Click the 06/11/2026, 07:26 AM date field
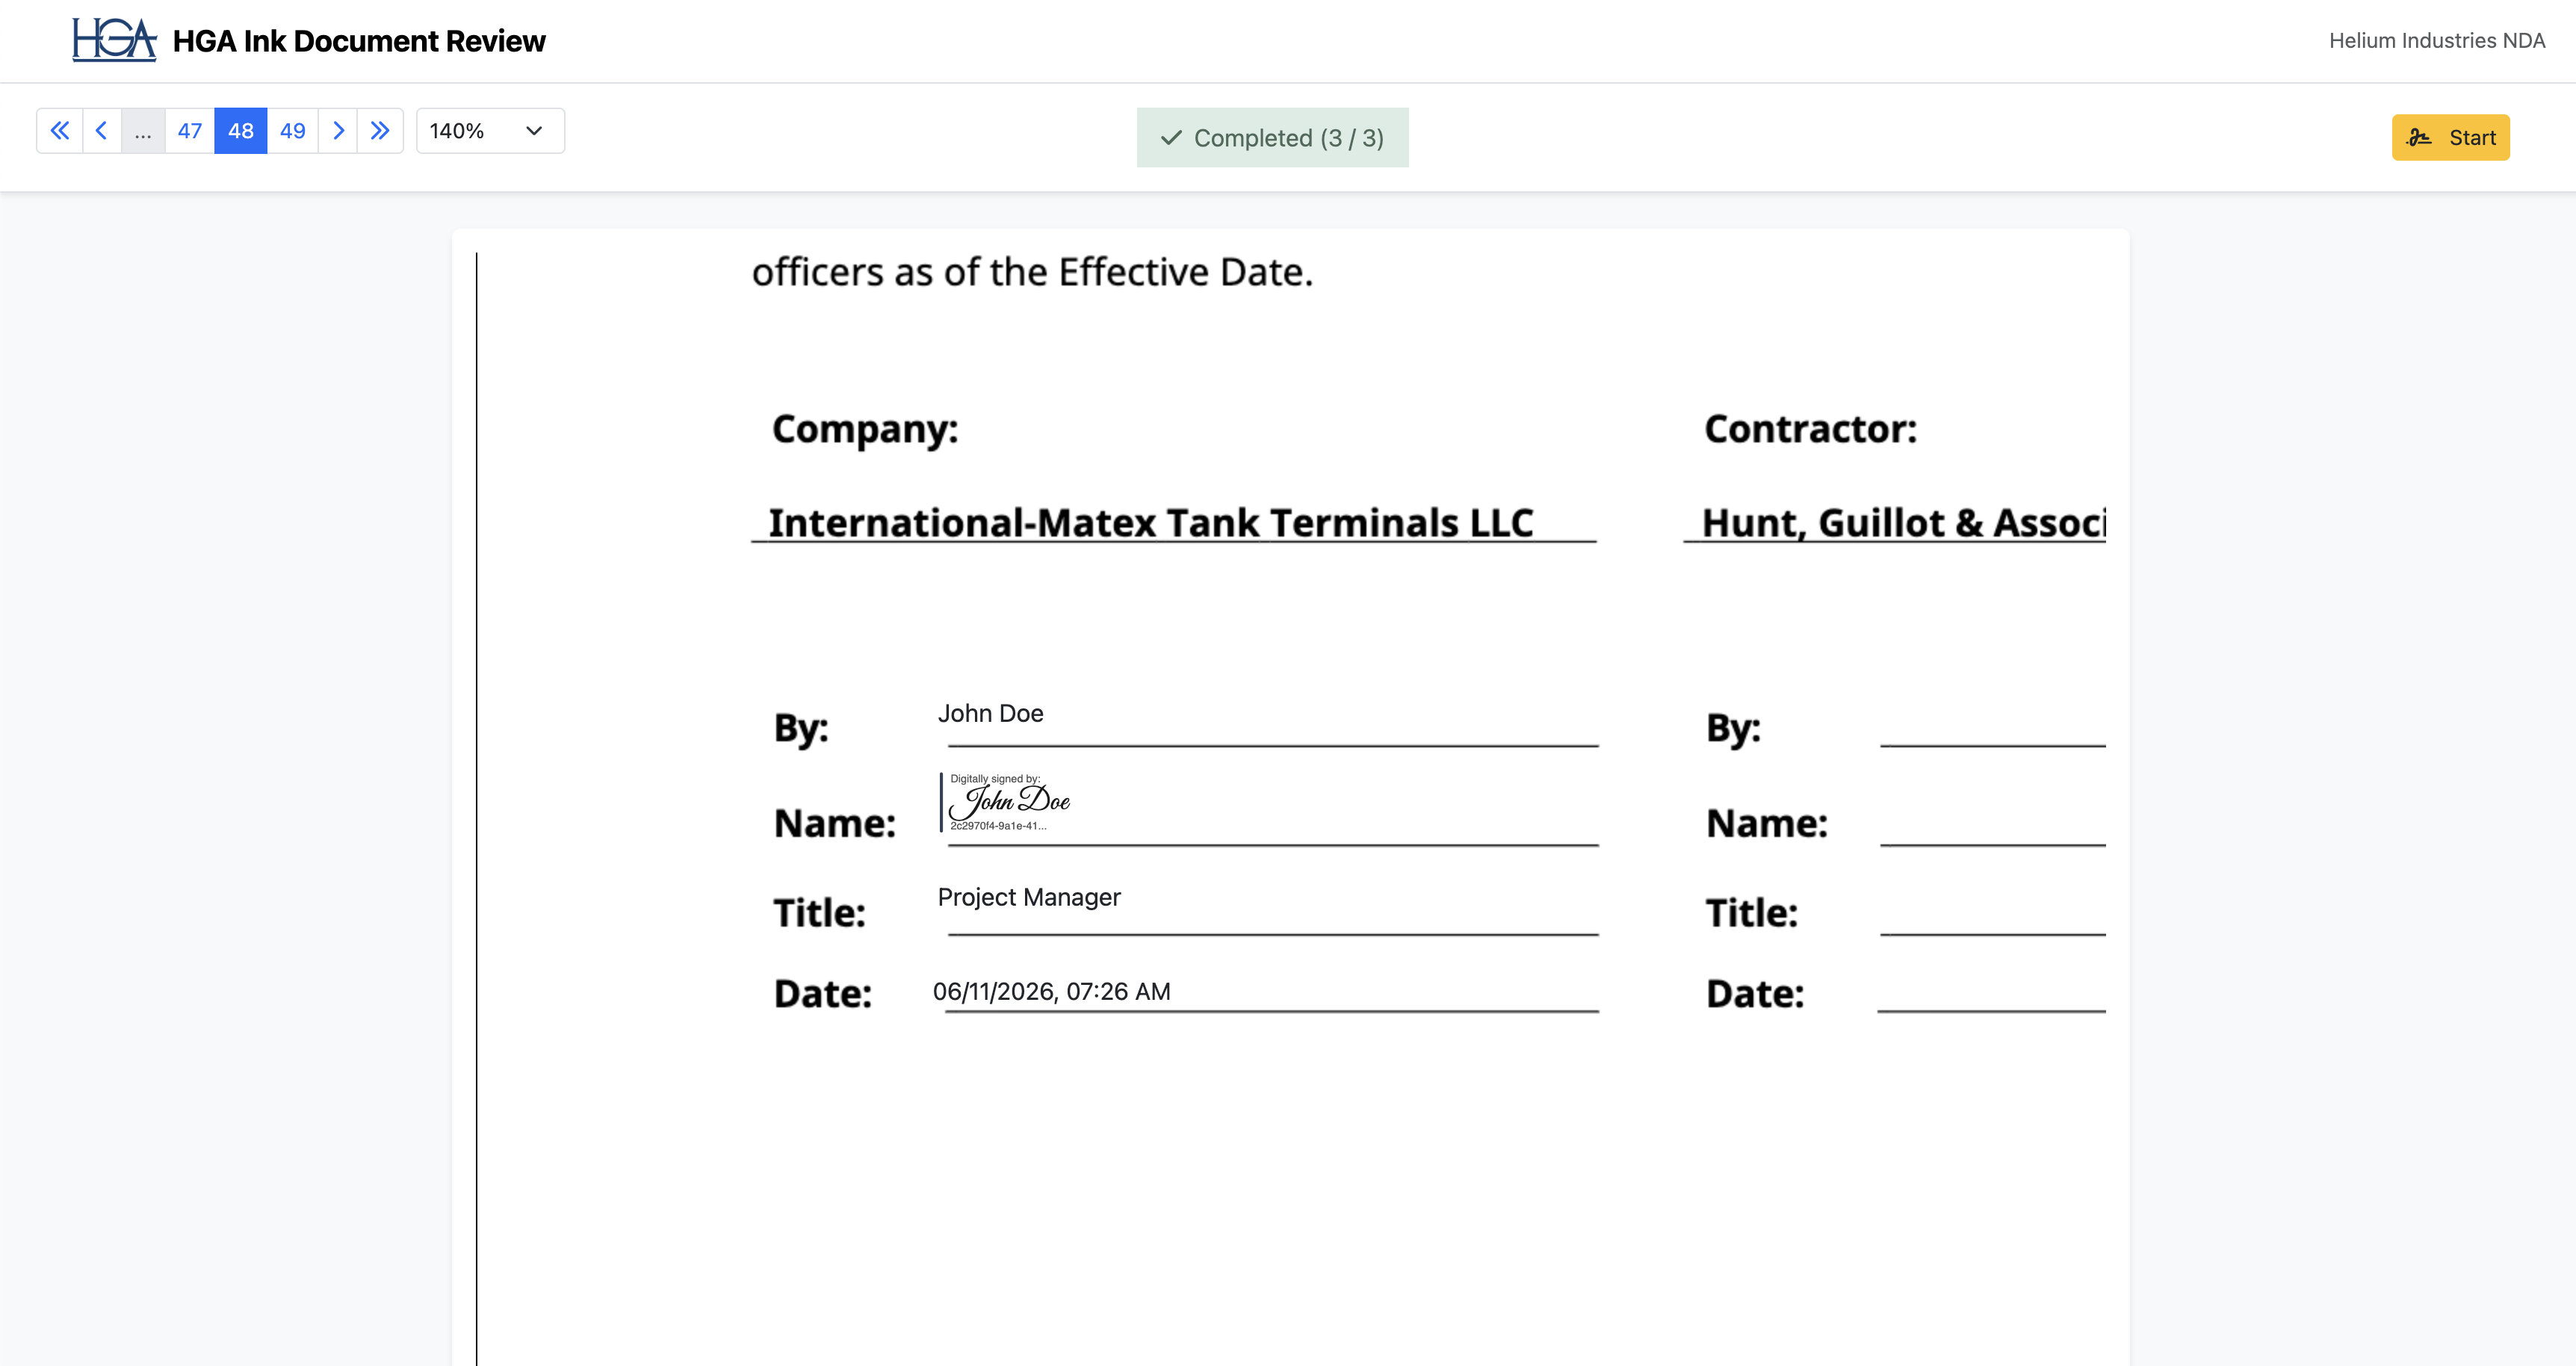 (x=1052, y=992)
